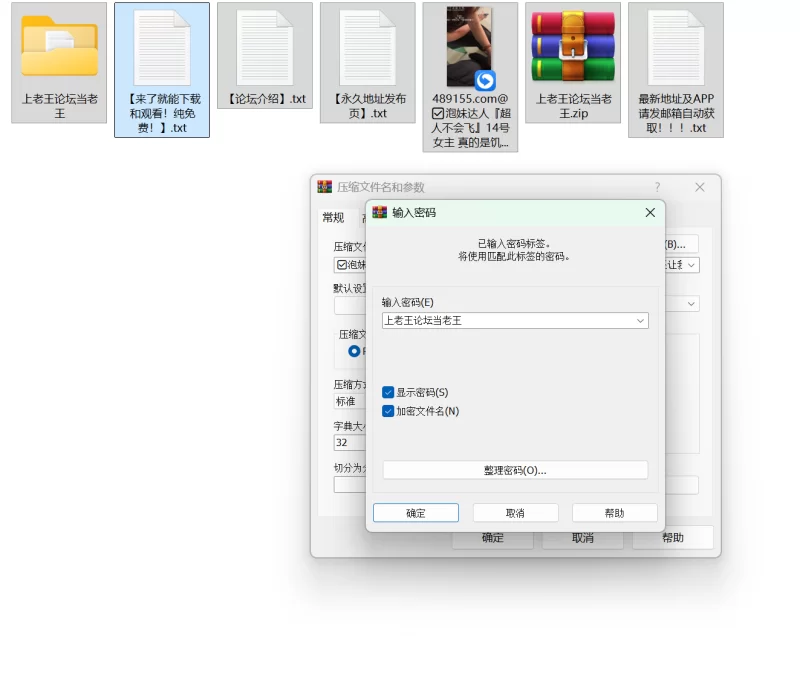Switch to the 常规 tab
The image size is (800, 686).
coord(333,218)
